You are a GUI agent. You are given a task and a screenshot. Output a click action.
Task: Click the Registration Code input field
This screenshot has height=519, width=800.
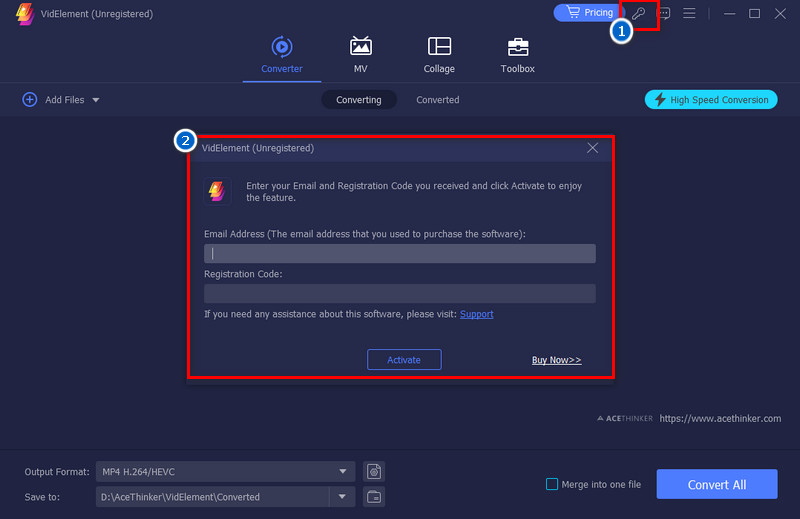pyautogui.click(x=399, y=293)
